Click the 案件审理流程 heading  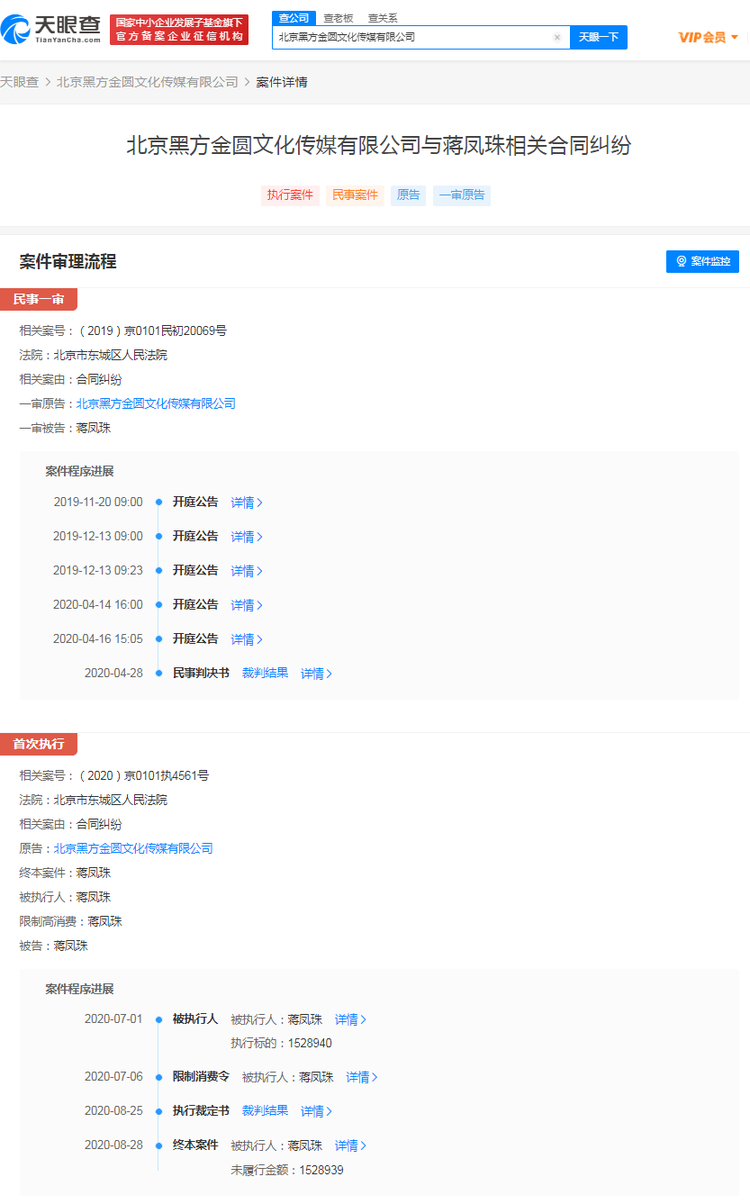(x=68, y=261)
